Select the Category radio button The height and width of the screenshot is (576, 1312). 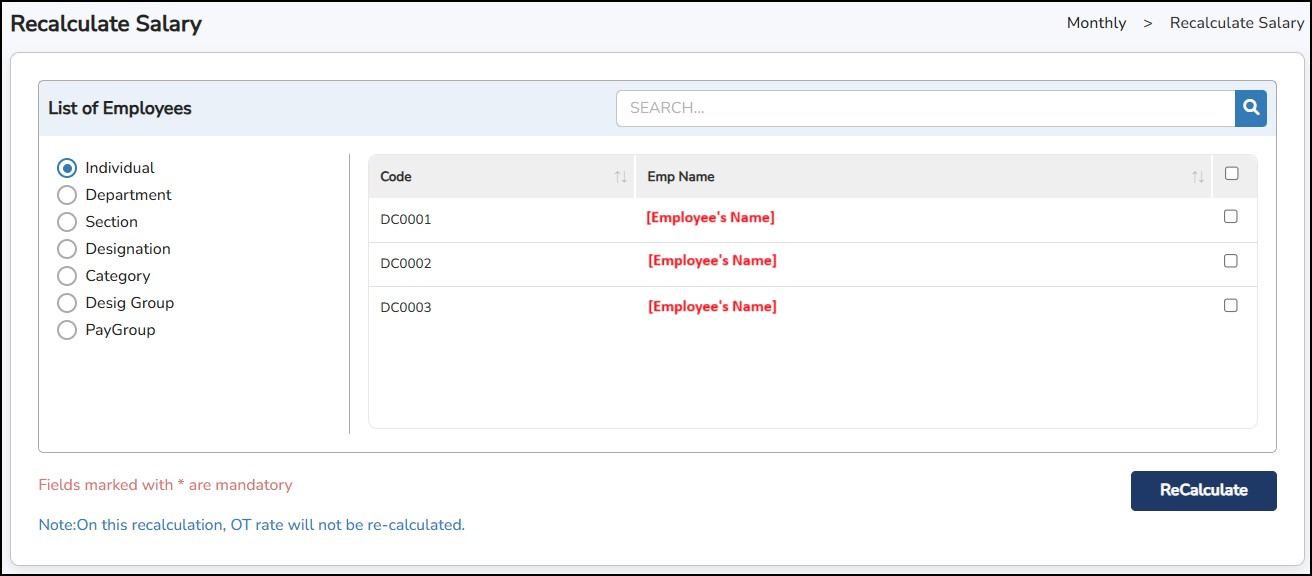point(67,276)
